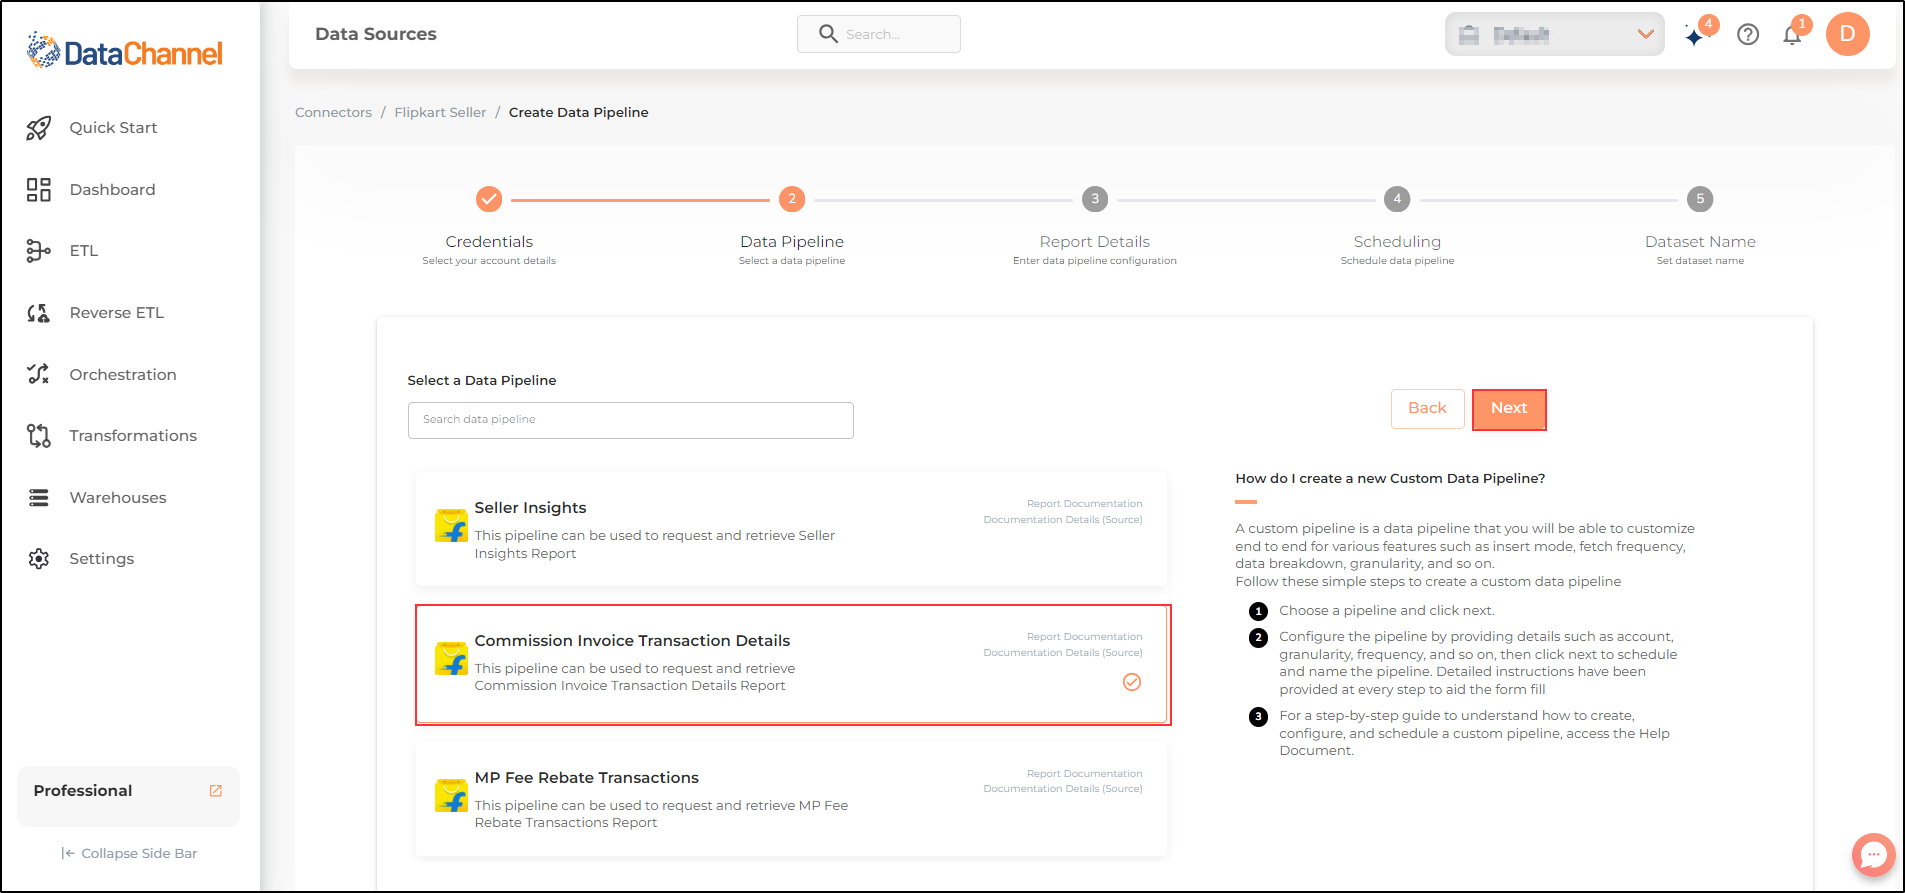Select the MP Fee Rebate Transactions card
The width and height of the screenshot is (1905, 893).
(792, 799)
